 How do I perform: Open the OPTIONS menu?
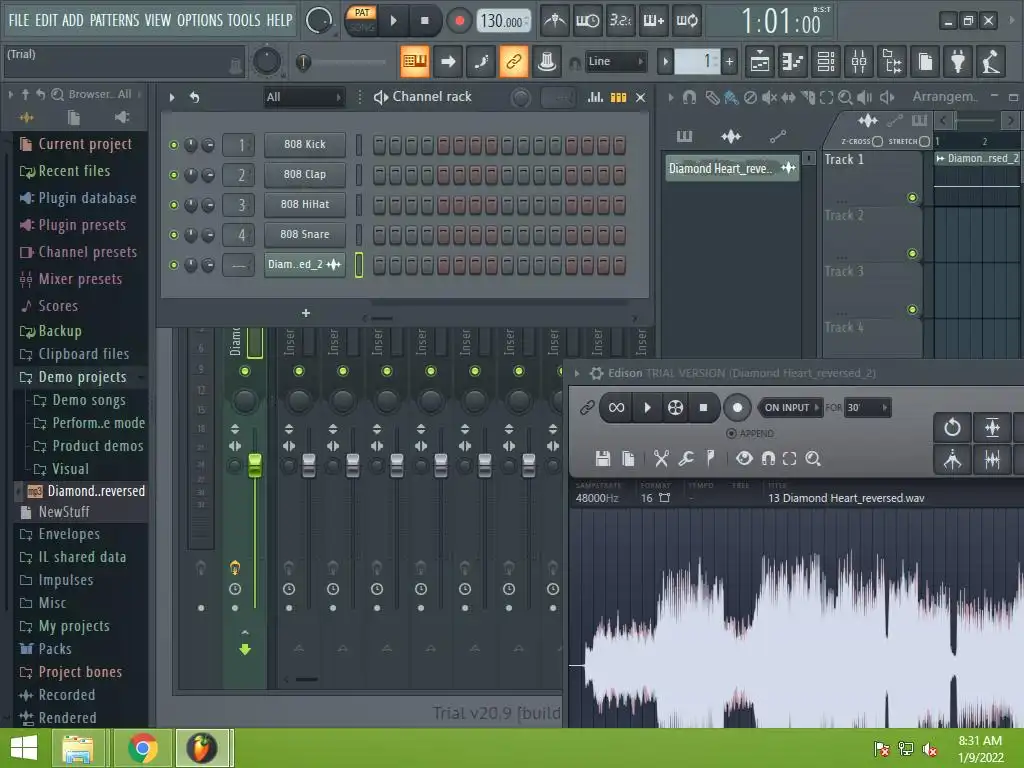tap(200, 20)
